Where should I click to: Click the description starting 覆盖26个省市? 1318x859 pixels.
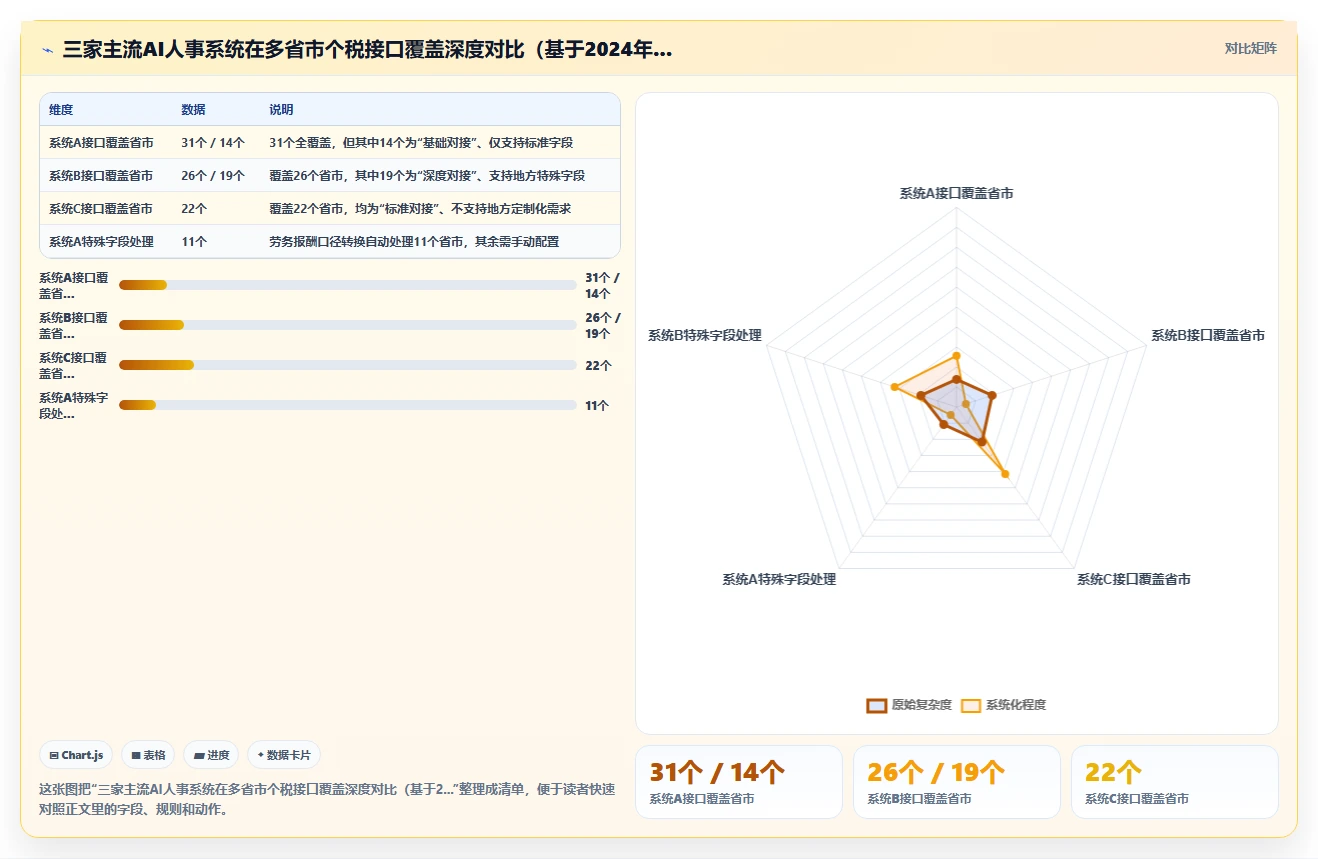point(427,176)
